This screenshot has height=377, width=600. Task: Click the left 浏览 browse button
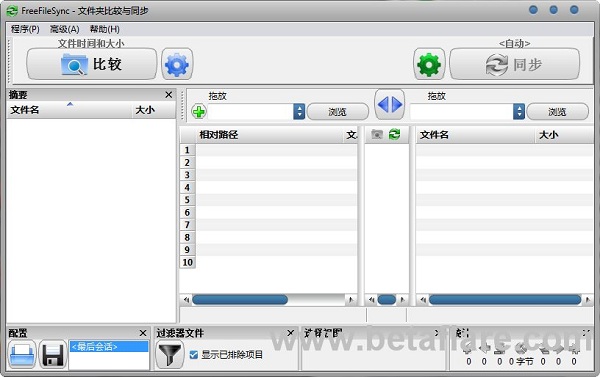338,112
